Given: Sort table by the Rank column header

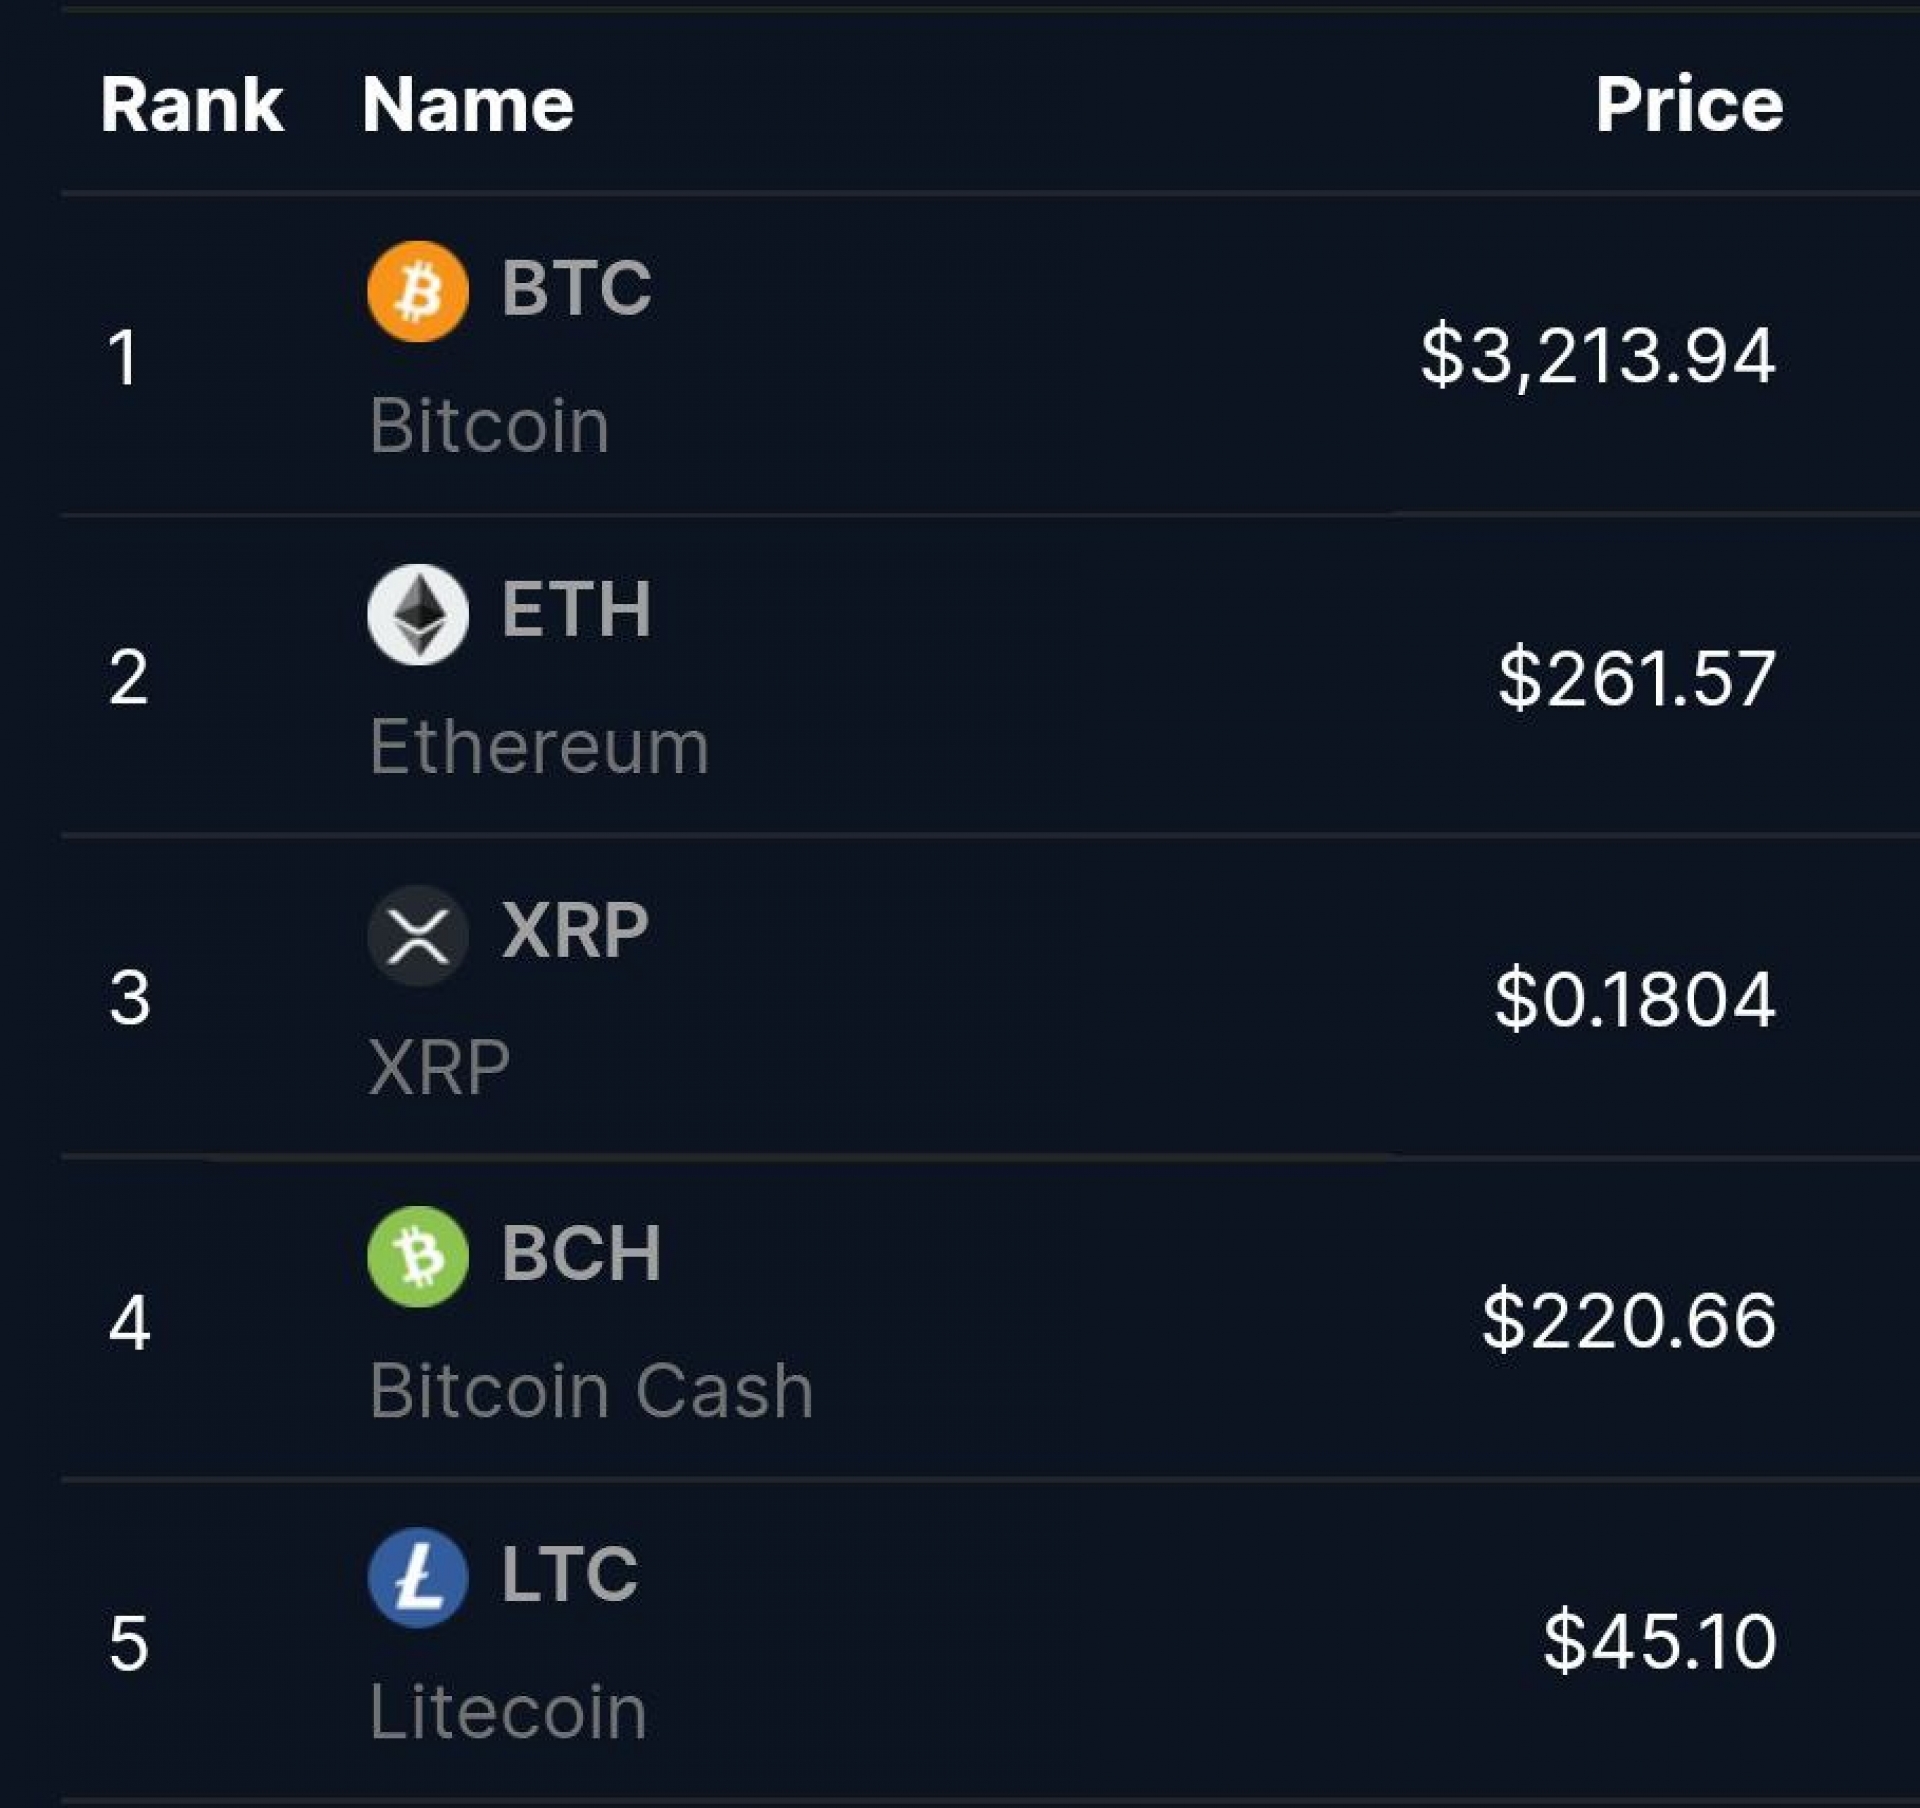Looking at the screenshot, I should pos(191,104).
